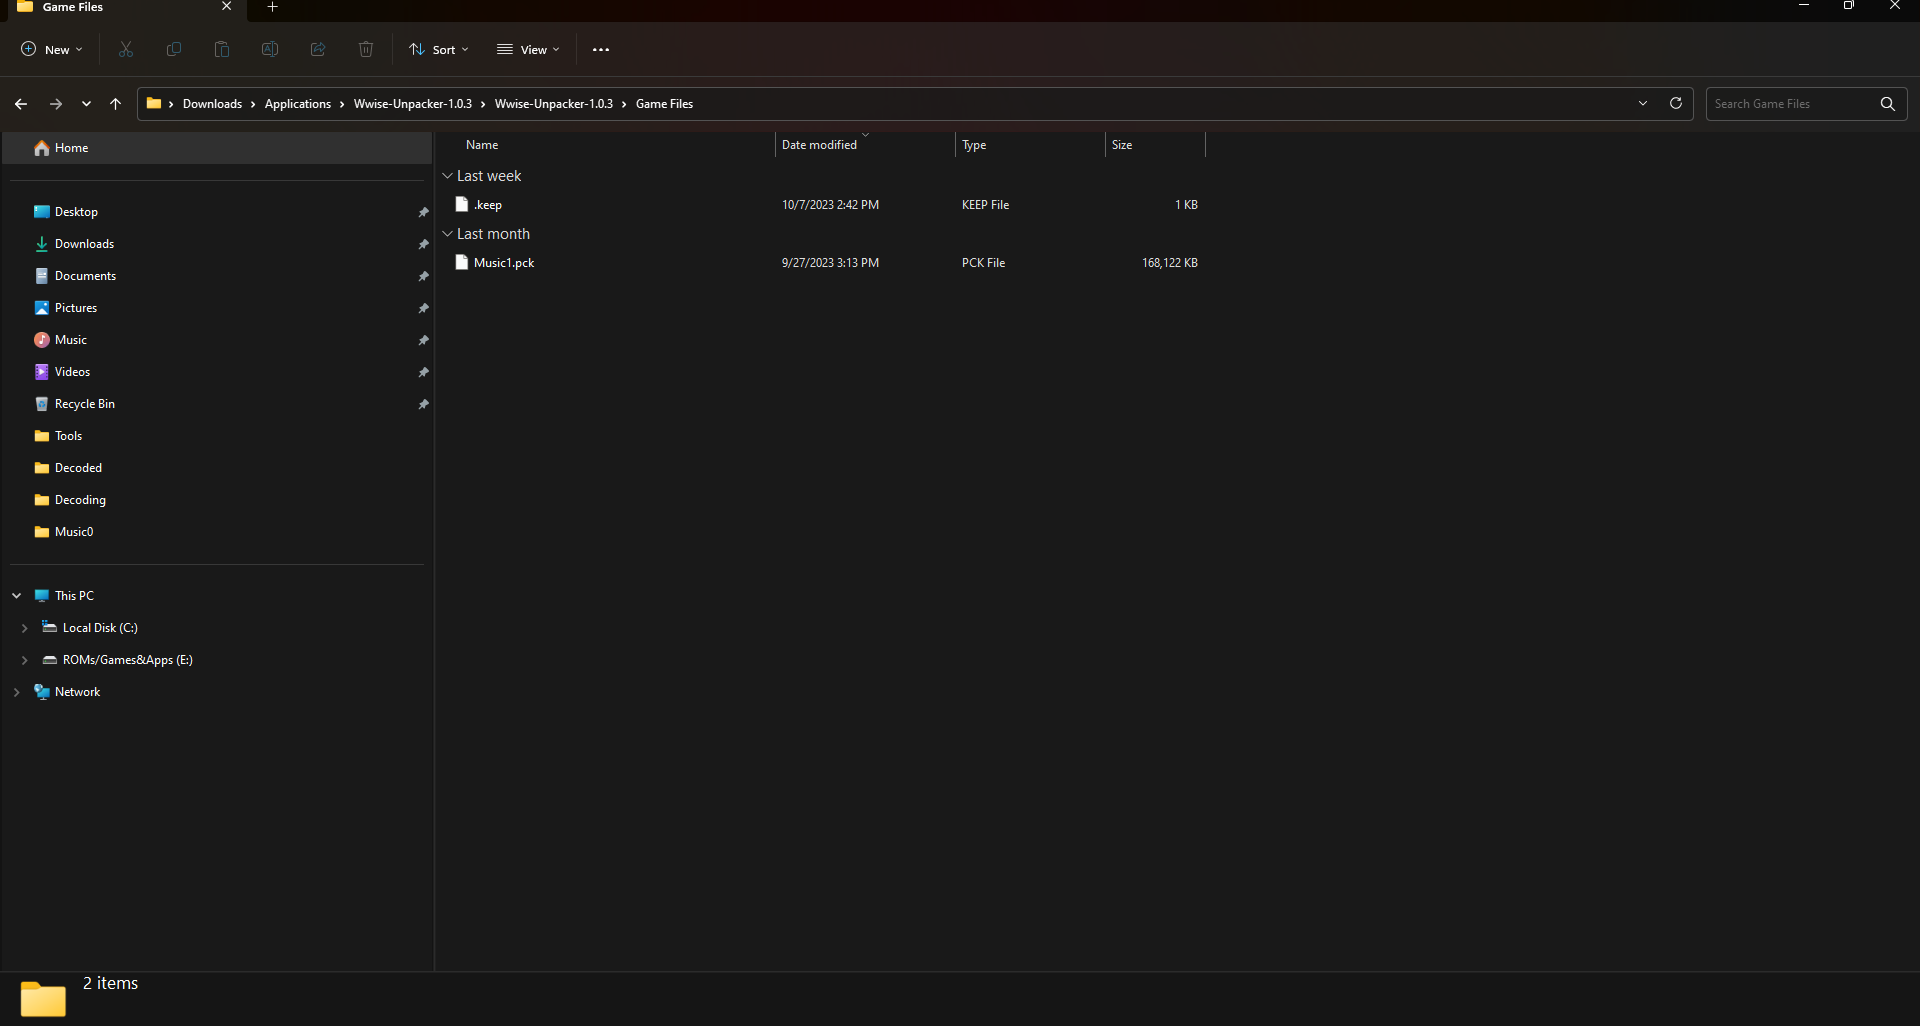This screenshot has width=1920, height=1026.
Task: Click the Cut scissors icon in toolbar
Action: (126, 50)
